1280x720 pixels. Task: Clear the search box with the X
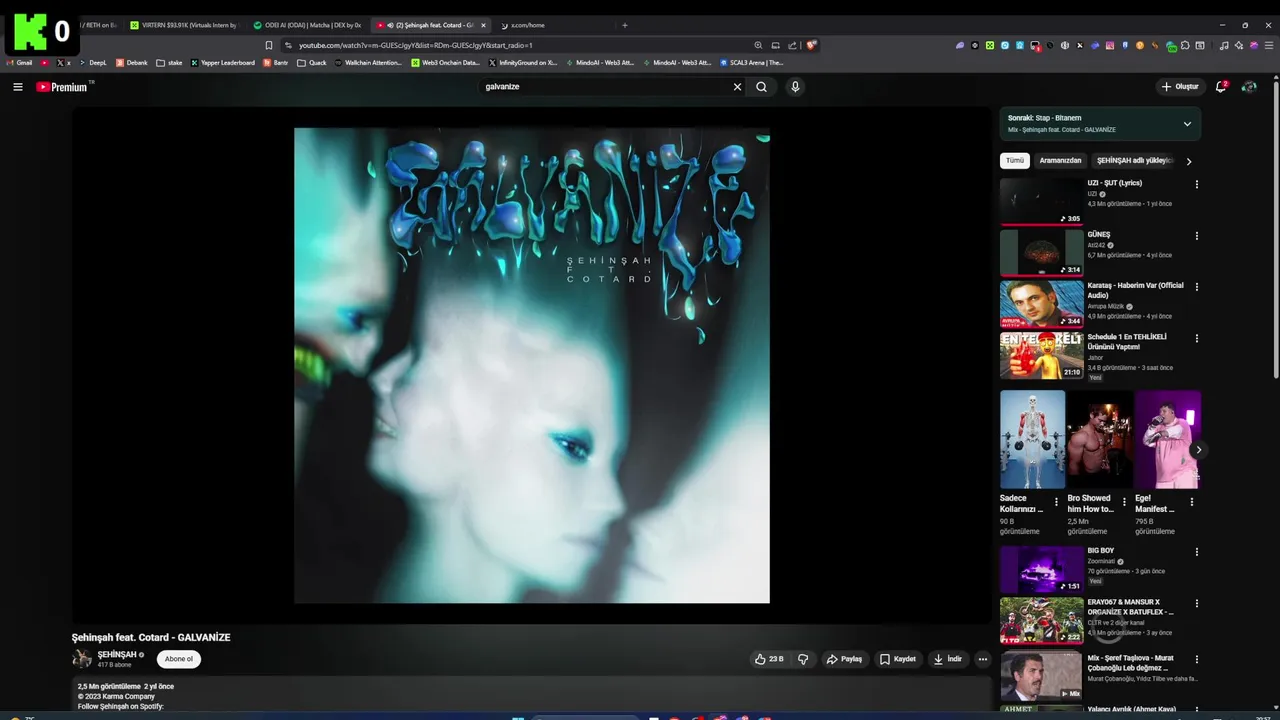(738, 87)
